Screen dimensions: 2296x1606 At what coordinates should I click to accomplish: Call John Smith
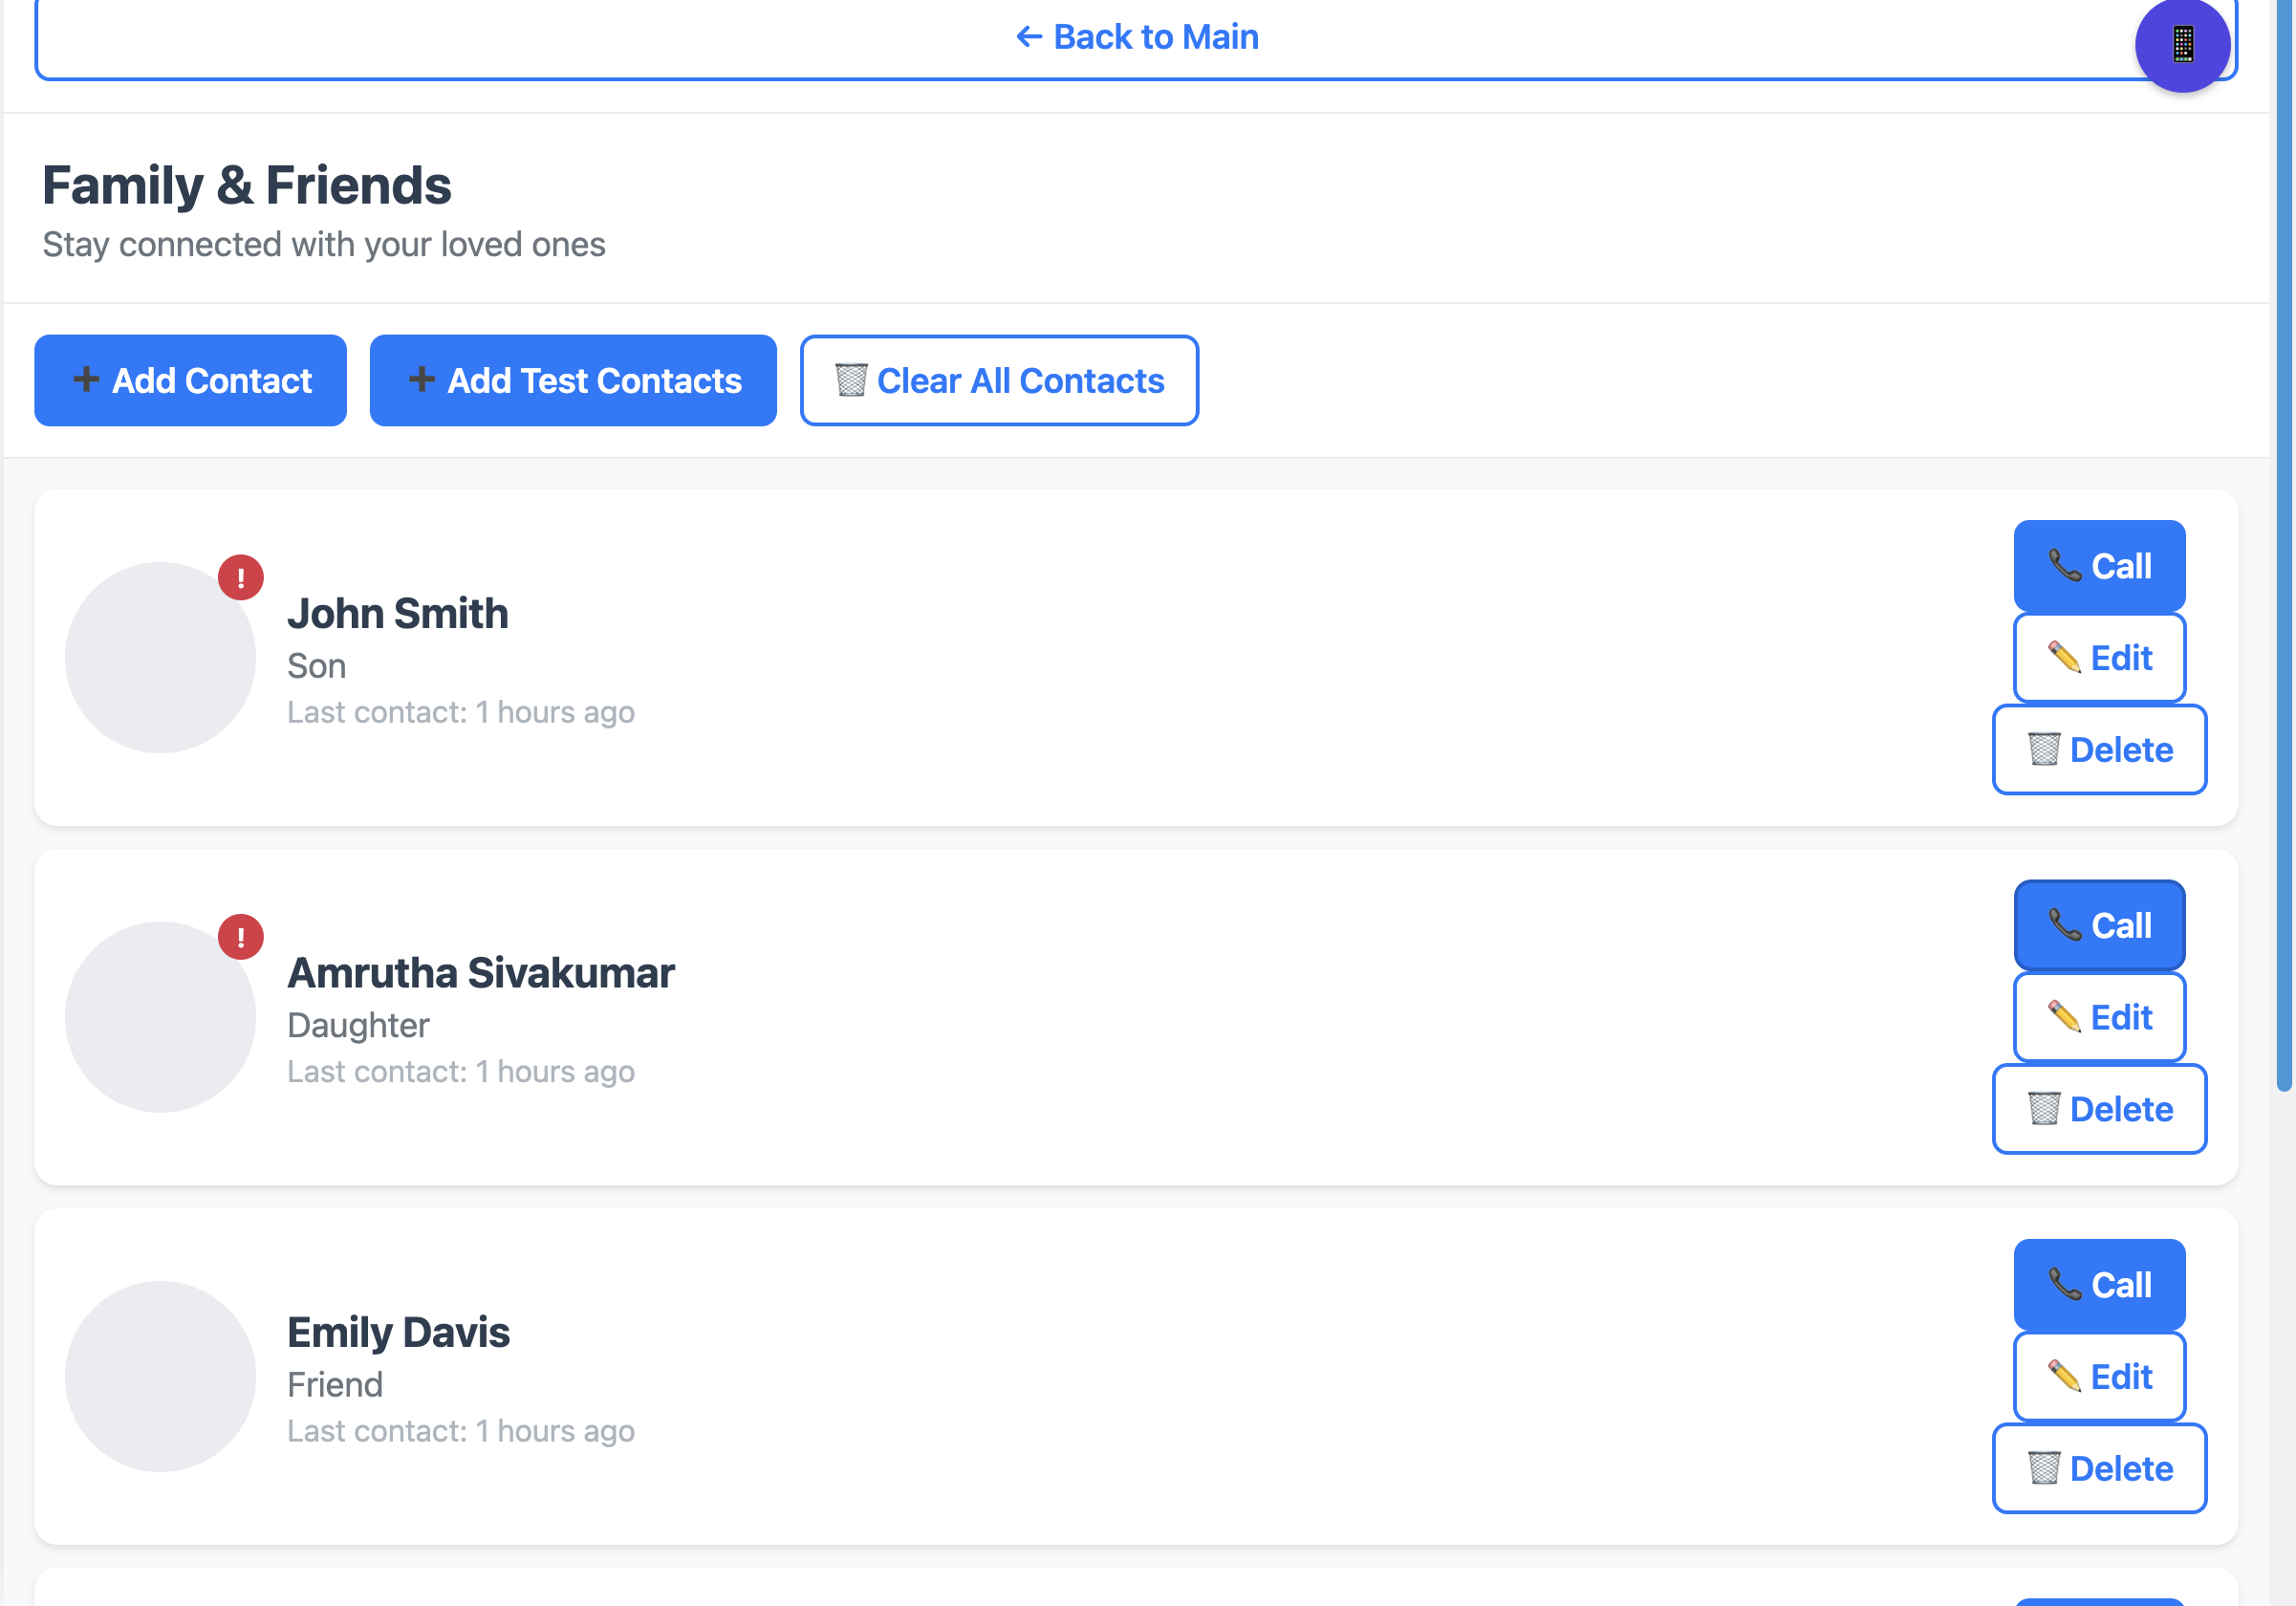pyautogui.click(x=2099, y=566)
